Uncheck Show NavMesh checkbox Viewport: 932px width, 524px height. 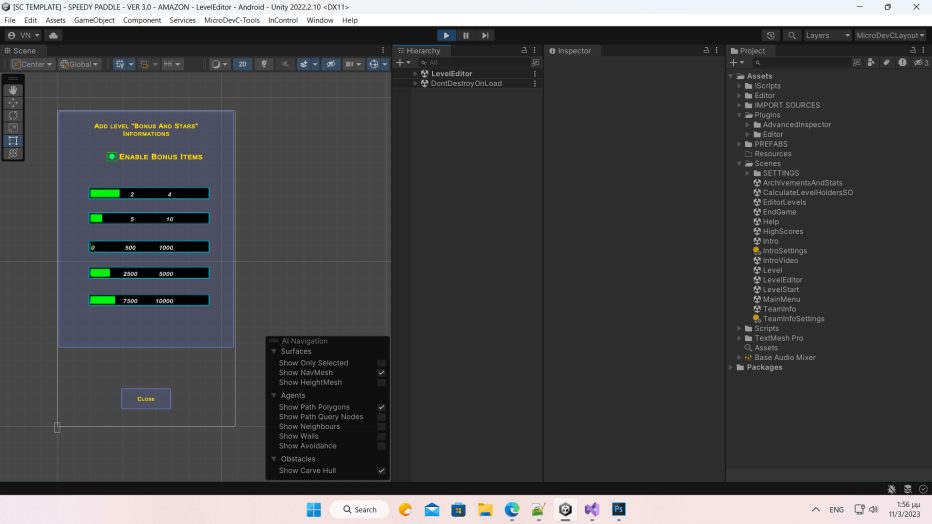point(381,373)
